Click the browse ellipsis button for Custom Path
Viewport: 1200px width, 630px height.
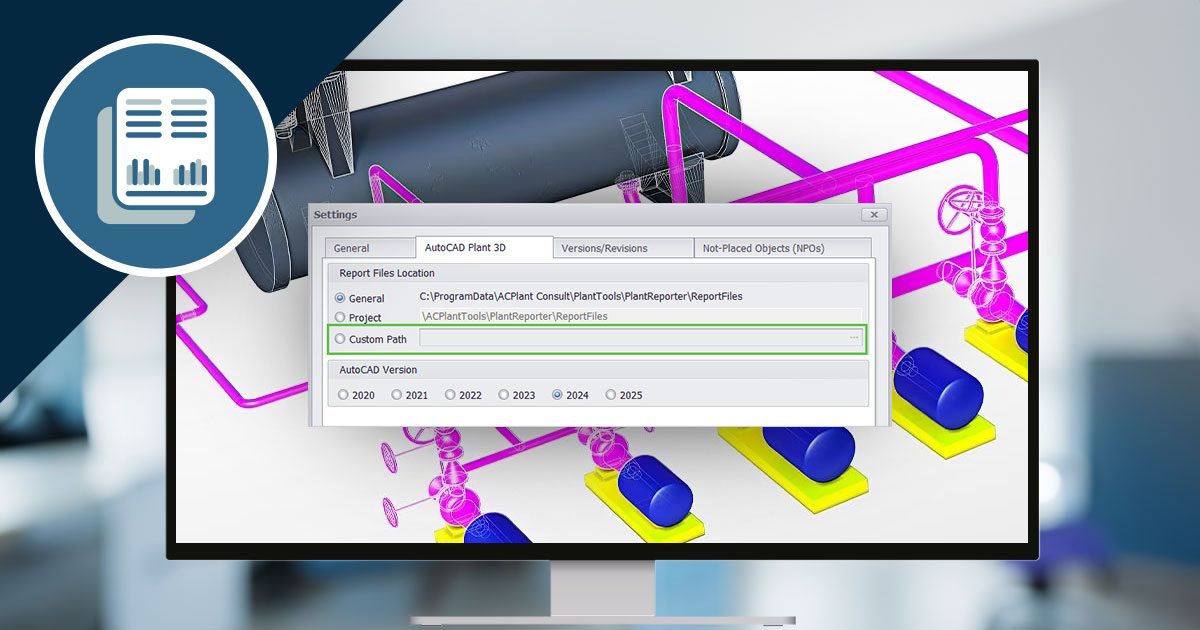tap(853, 339)
